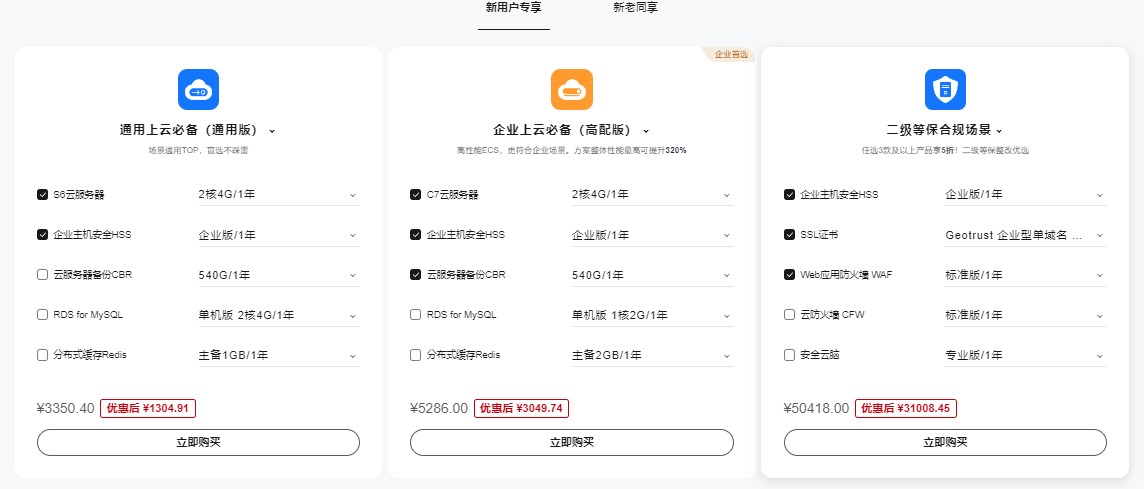Click the 优惠后 ¥31008.45 price tag
The width and height of the screenshot is (1144, 489).
click(x=905, y=409)
